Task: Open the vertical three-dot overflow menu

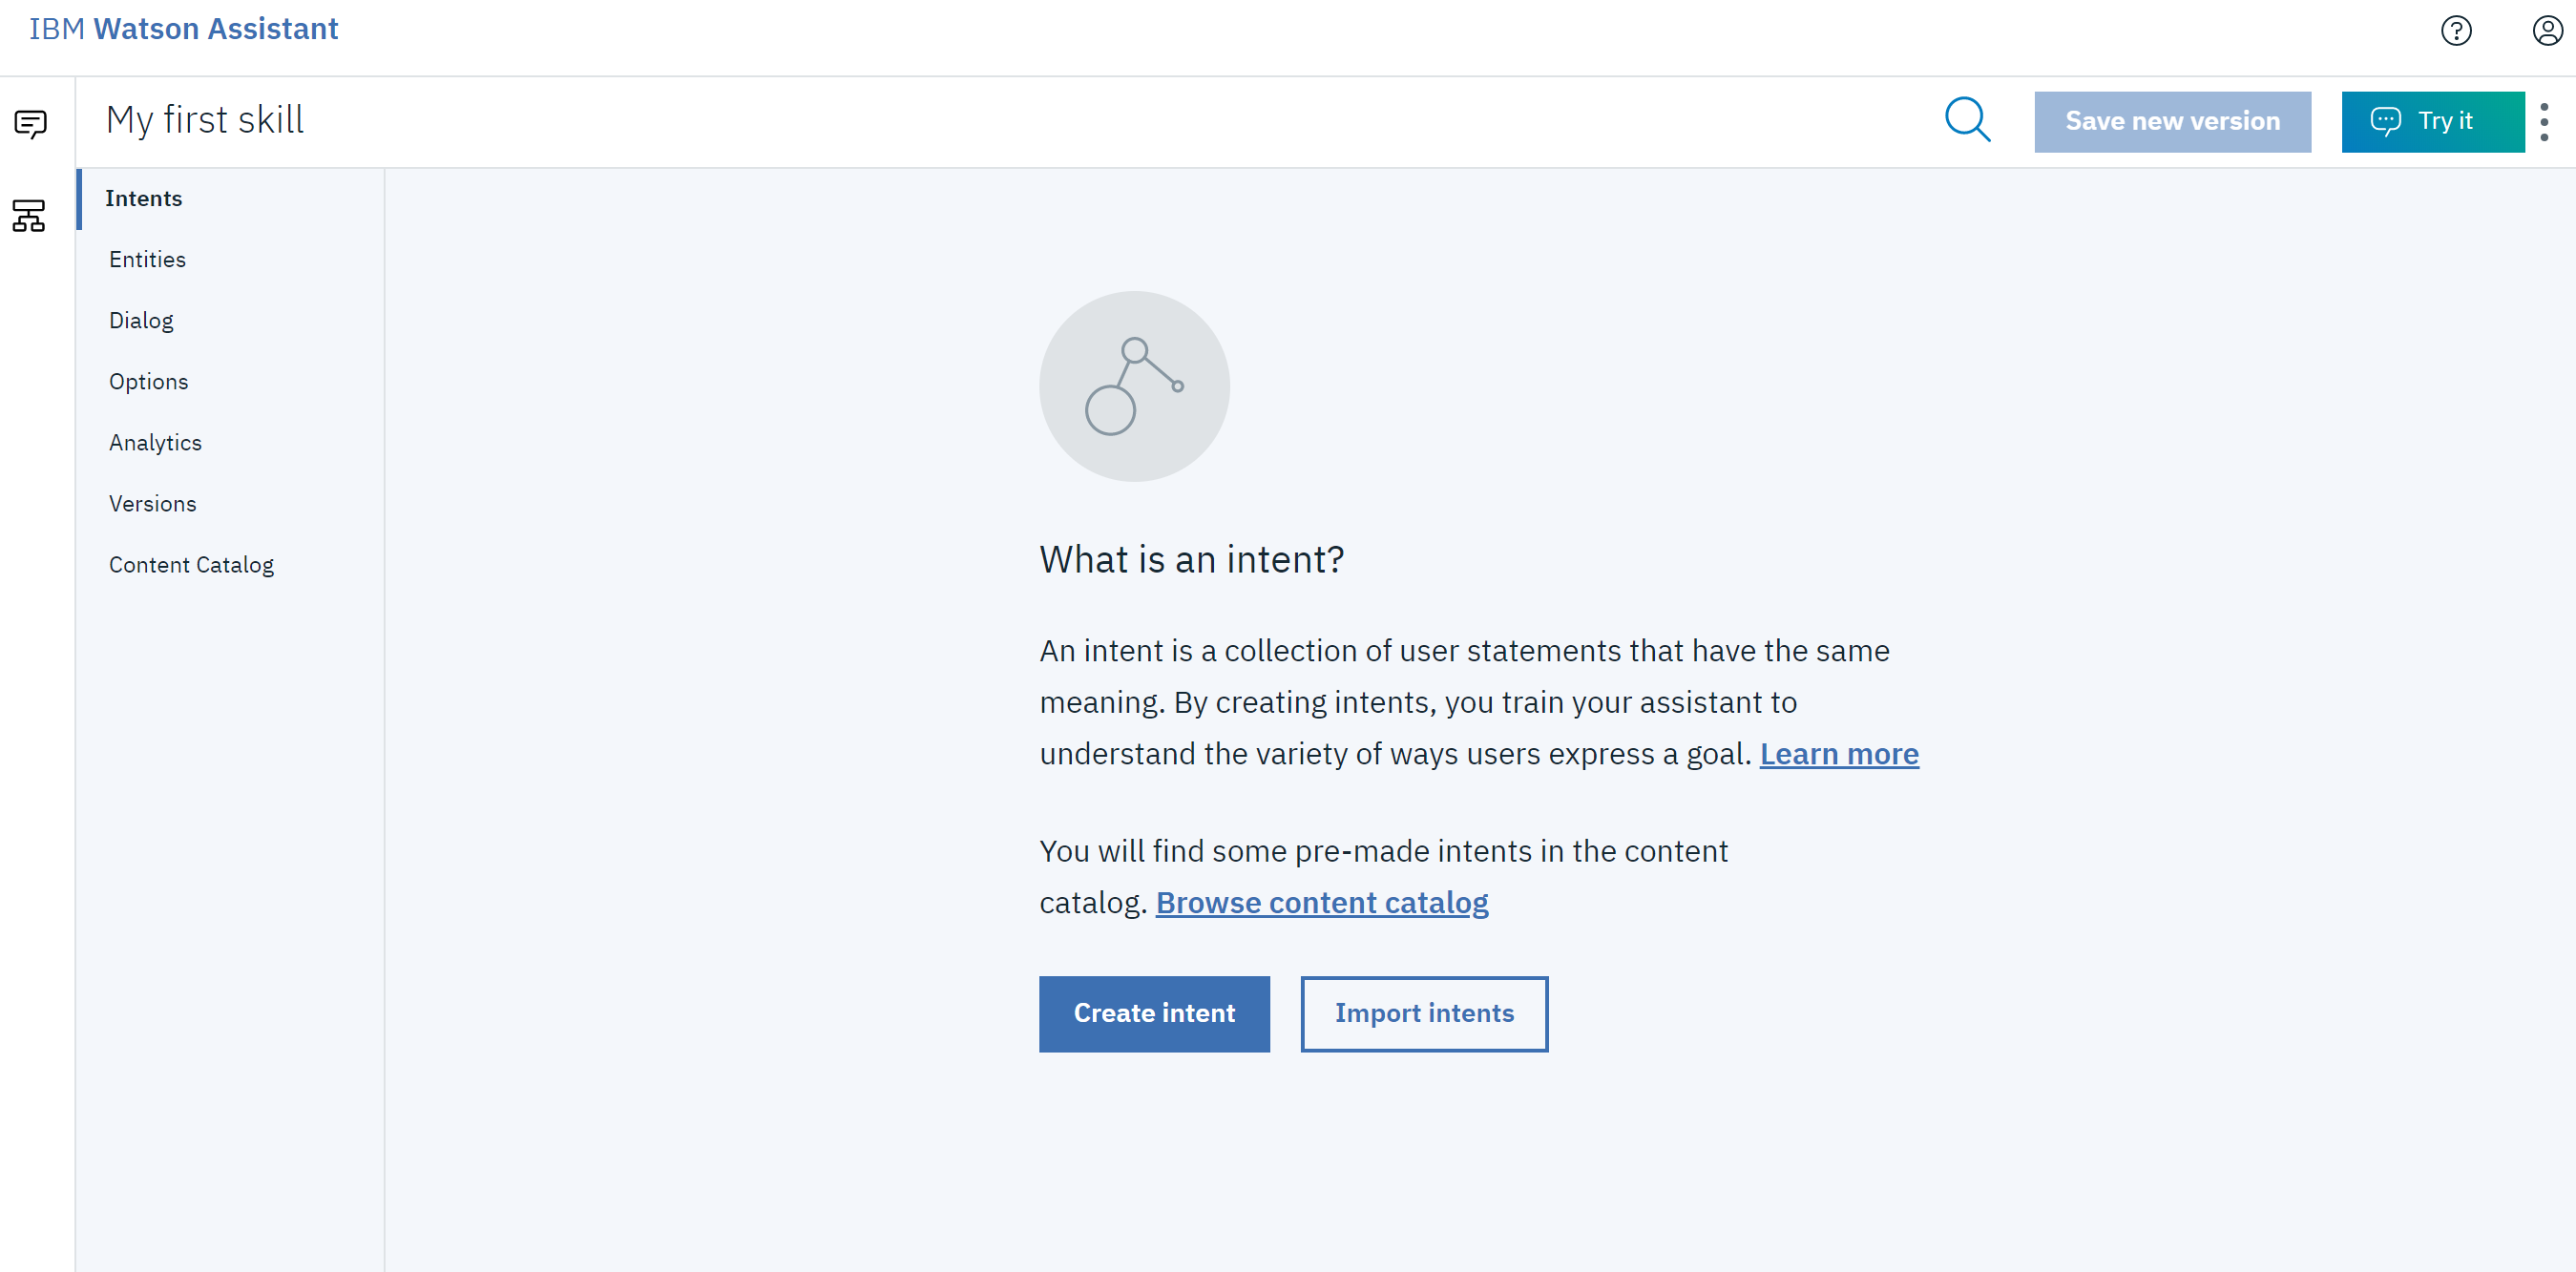Action: [x=2544, y=122]
